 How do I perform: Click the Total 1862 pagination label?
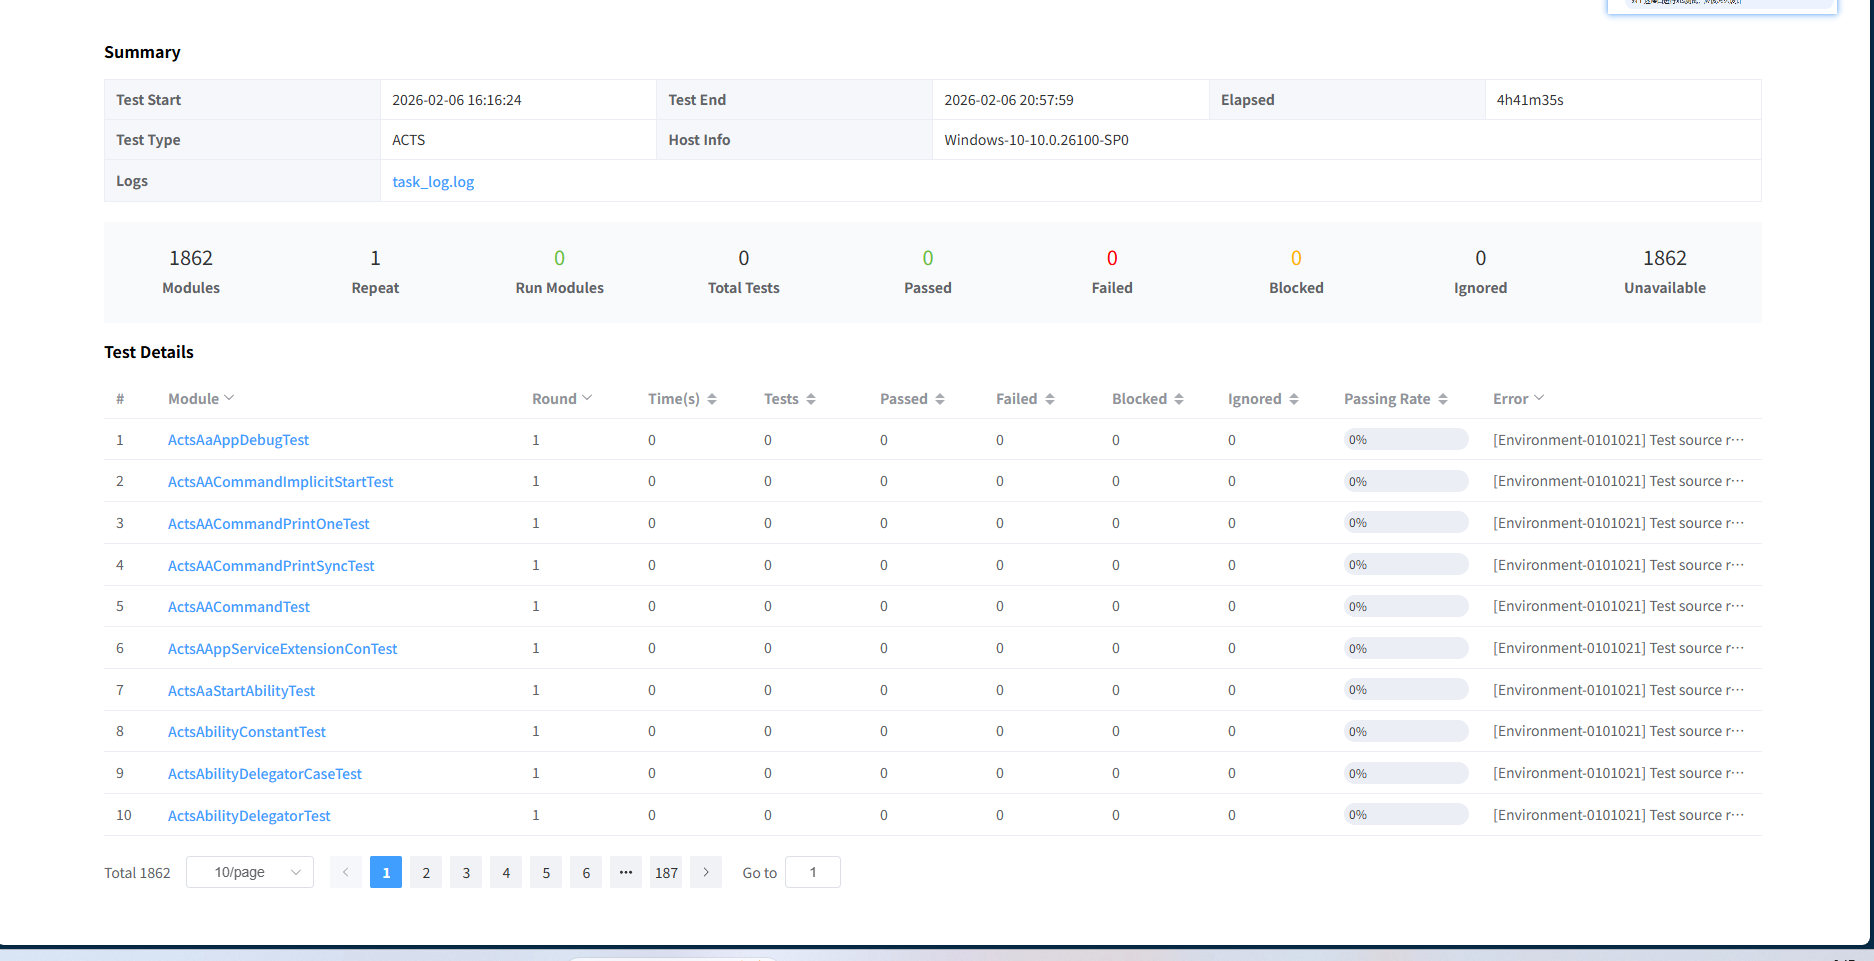coord(137,873)
